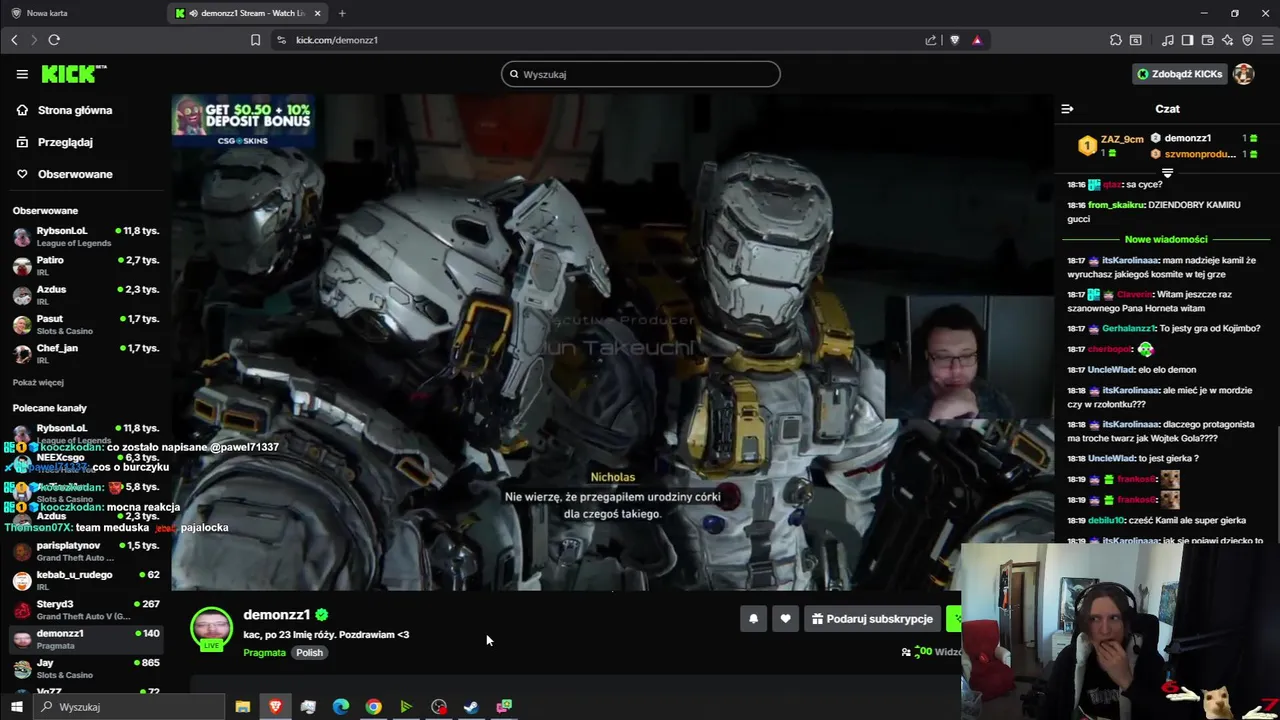Close the demonzz1 Stream tab
This screenshot has width=1280, height=720.
pyautogui.click(x=318, y=13)
